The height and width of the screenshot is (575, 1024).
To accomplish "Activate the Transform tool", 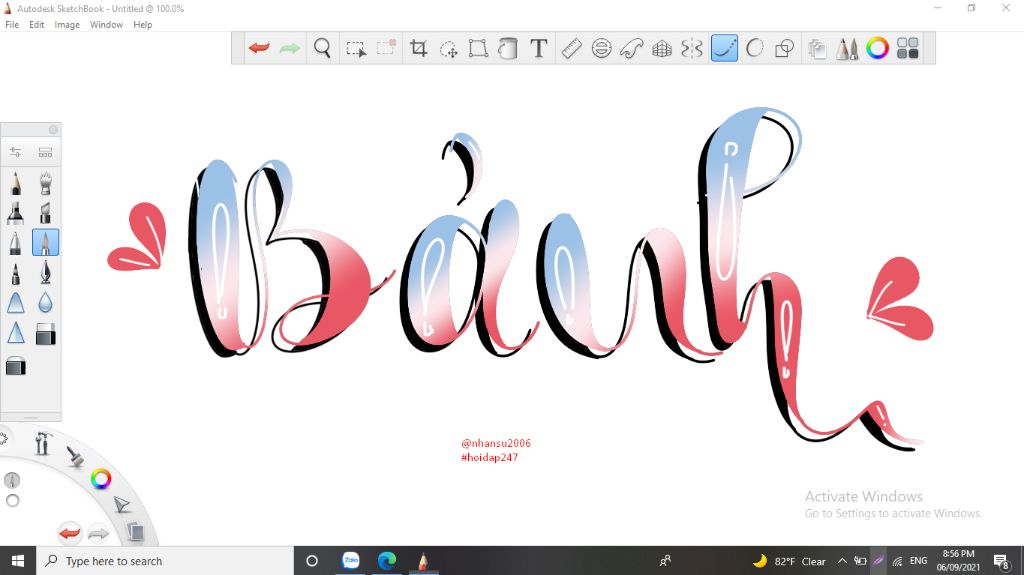I will [x=478, y=48].
